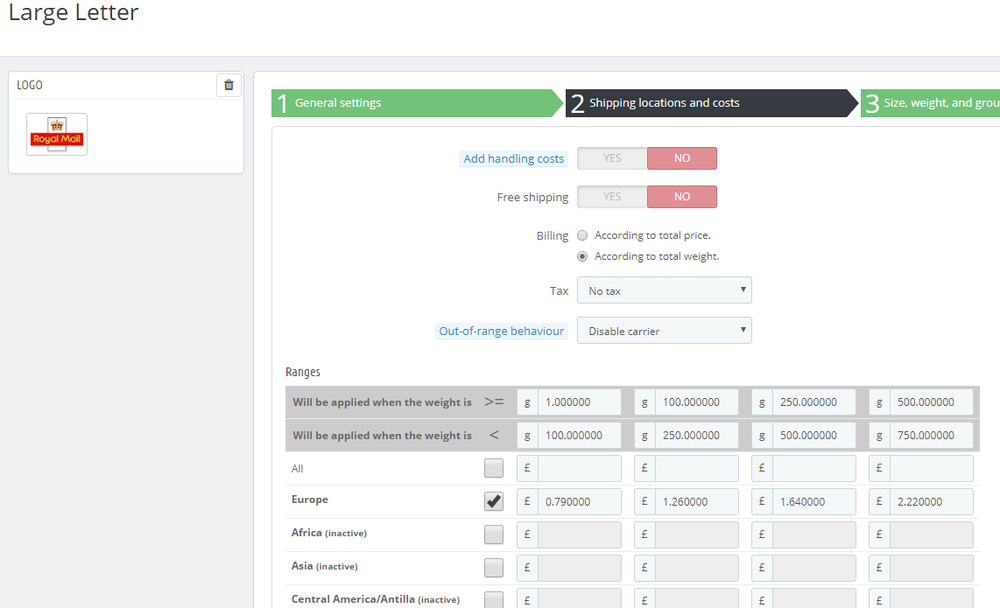Edit Europe price 1.640000 field

point(814,501)
